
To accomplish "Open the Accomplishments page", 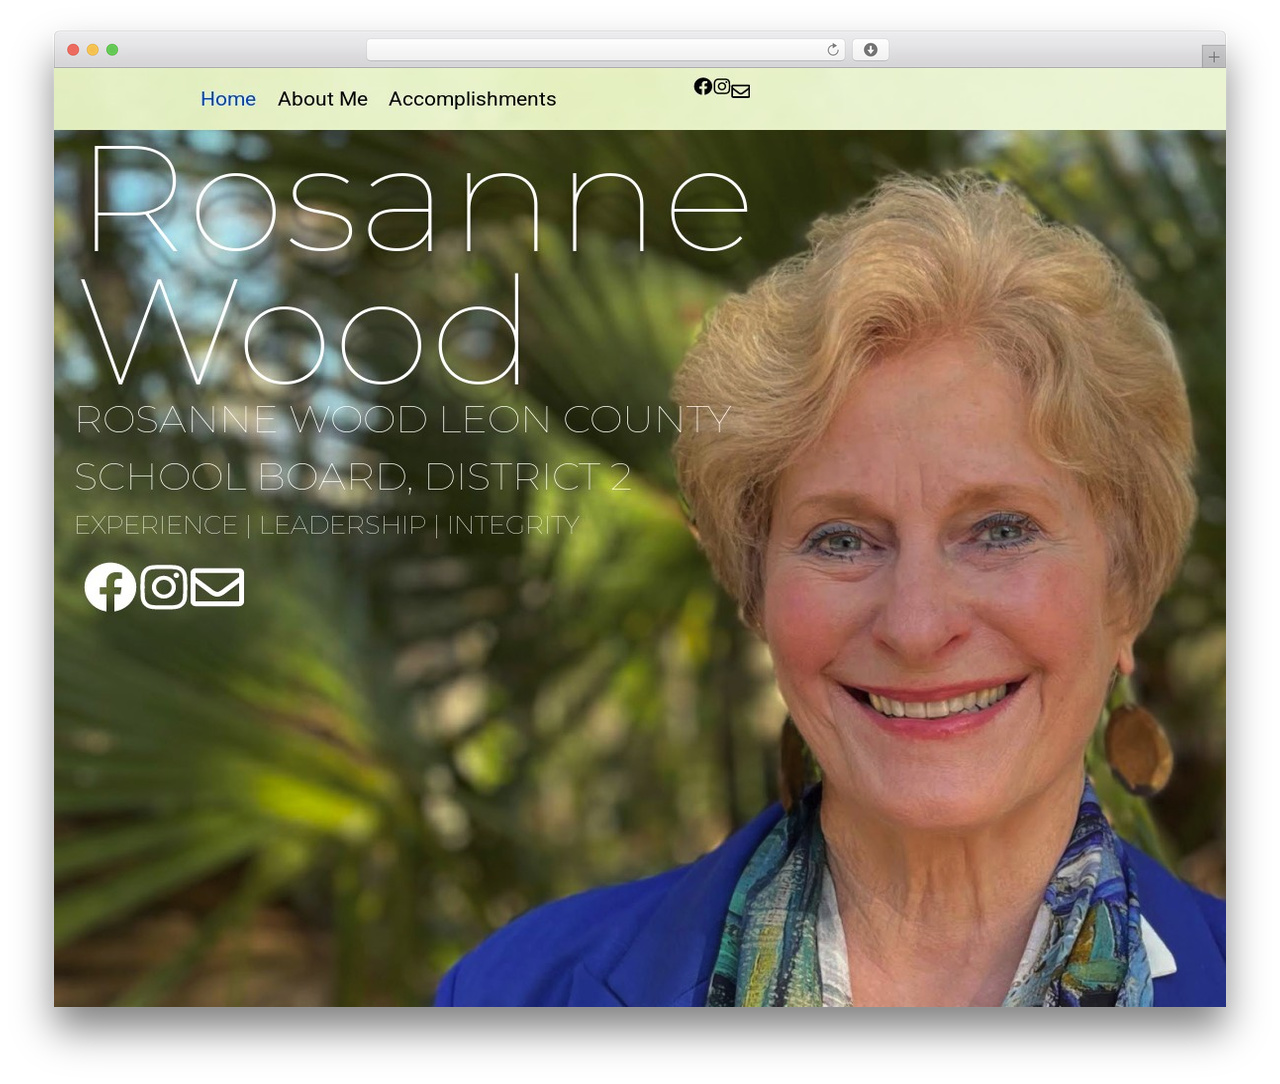I will pos(472,99).
